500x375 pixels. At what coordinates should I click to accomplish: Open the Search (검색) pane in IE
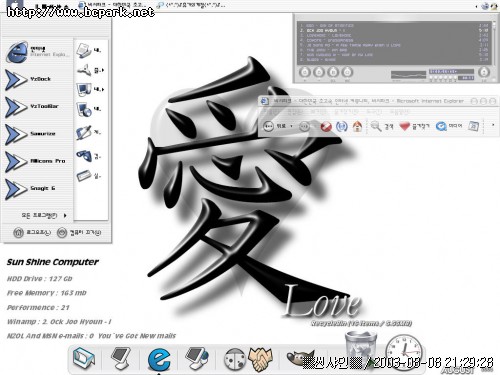click(382, 126)
